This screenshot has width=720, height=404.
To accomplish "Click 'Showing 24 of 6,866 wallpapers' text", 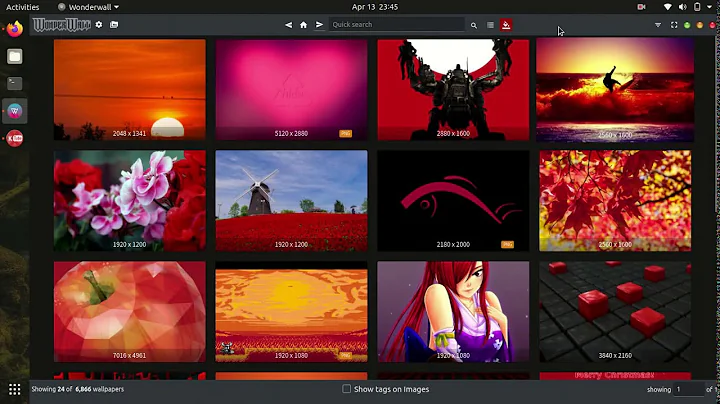I will [x=78, y=389].
